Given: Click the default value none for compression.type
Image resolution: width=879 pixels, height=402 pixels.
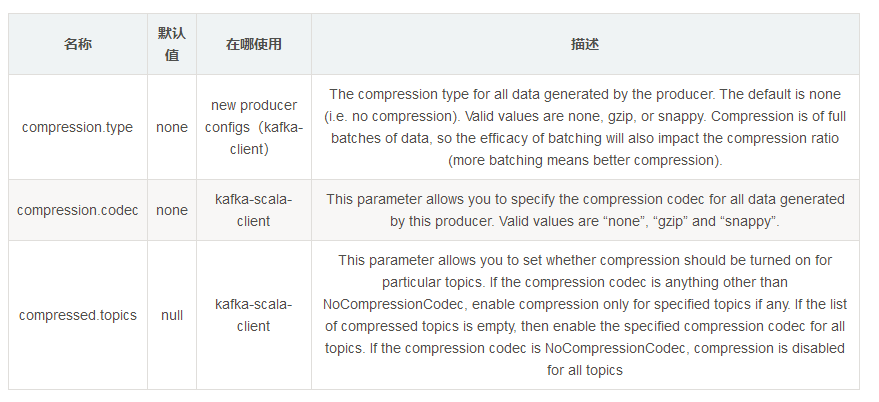Looking at the screenshot, I should (x=171, y=127).
